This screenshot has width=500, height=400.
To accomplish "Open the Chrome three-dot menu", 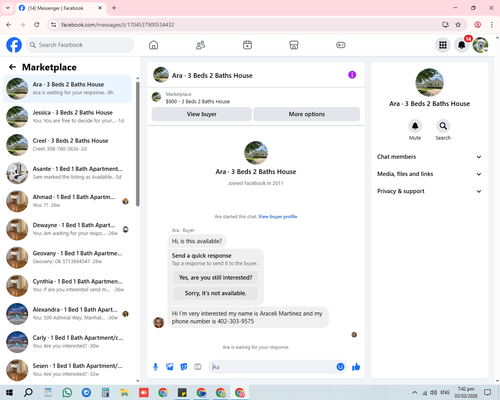I will [x=492, y=25].
